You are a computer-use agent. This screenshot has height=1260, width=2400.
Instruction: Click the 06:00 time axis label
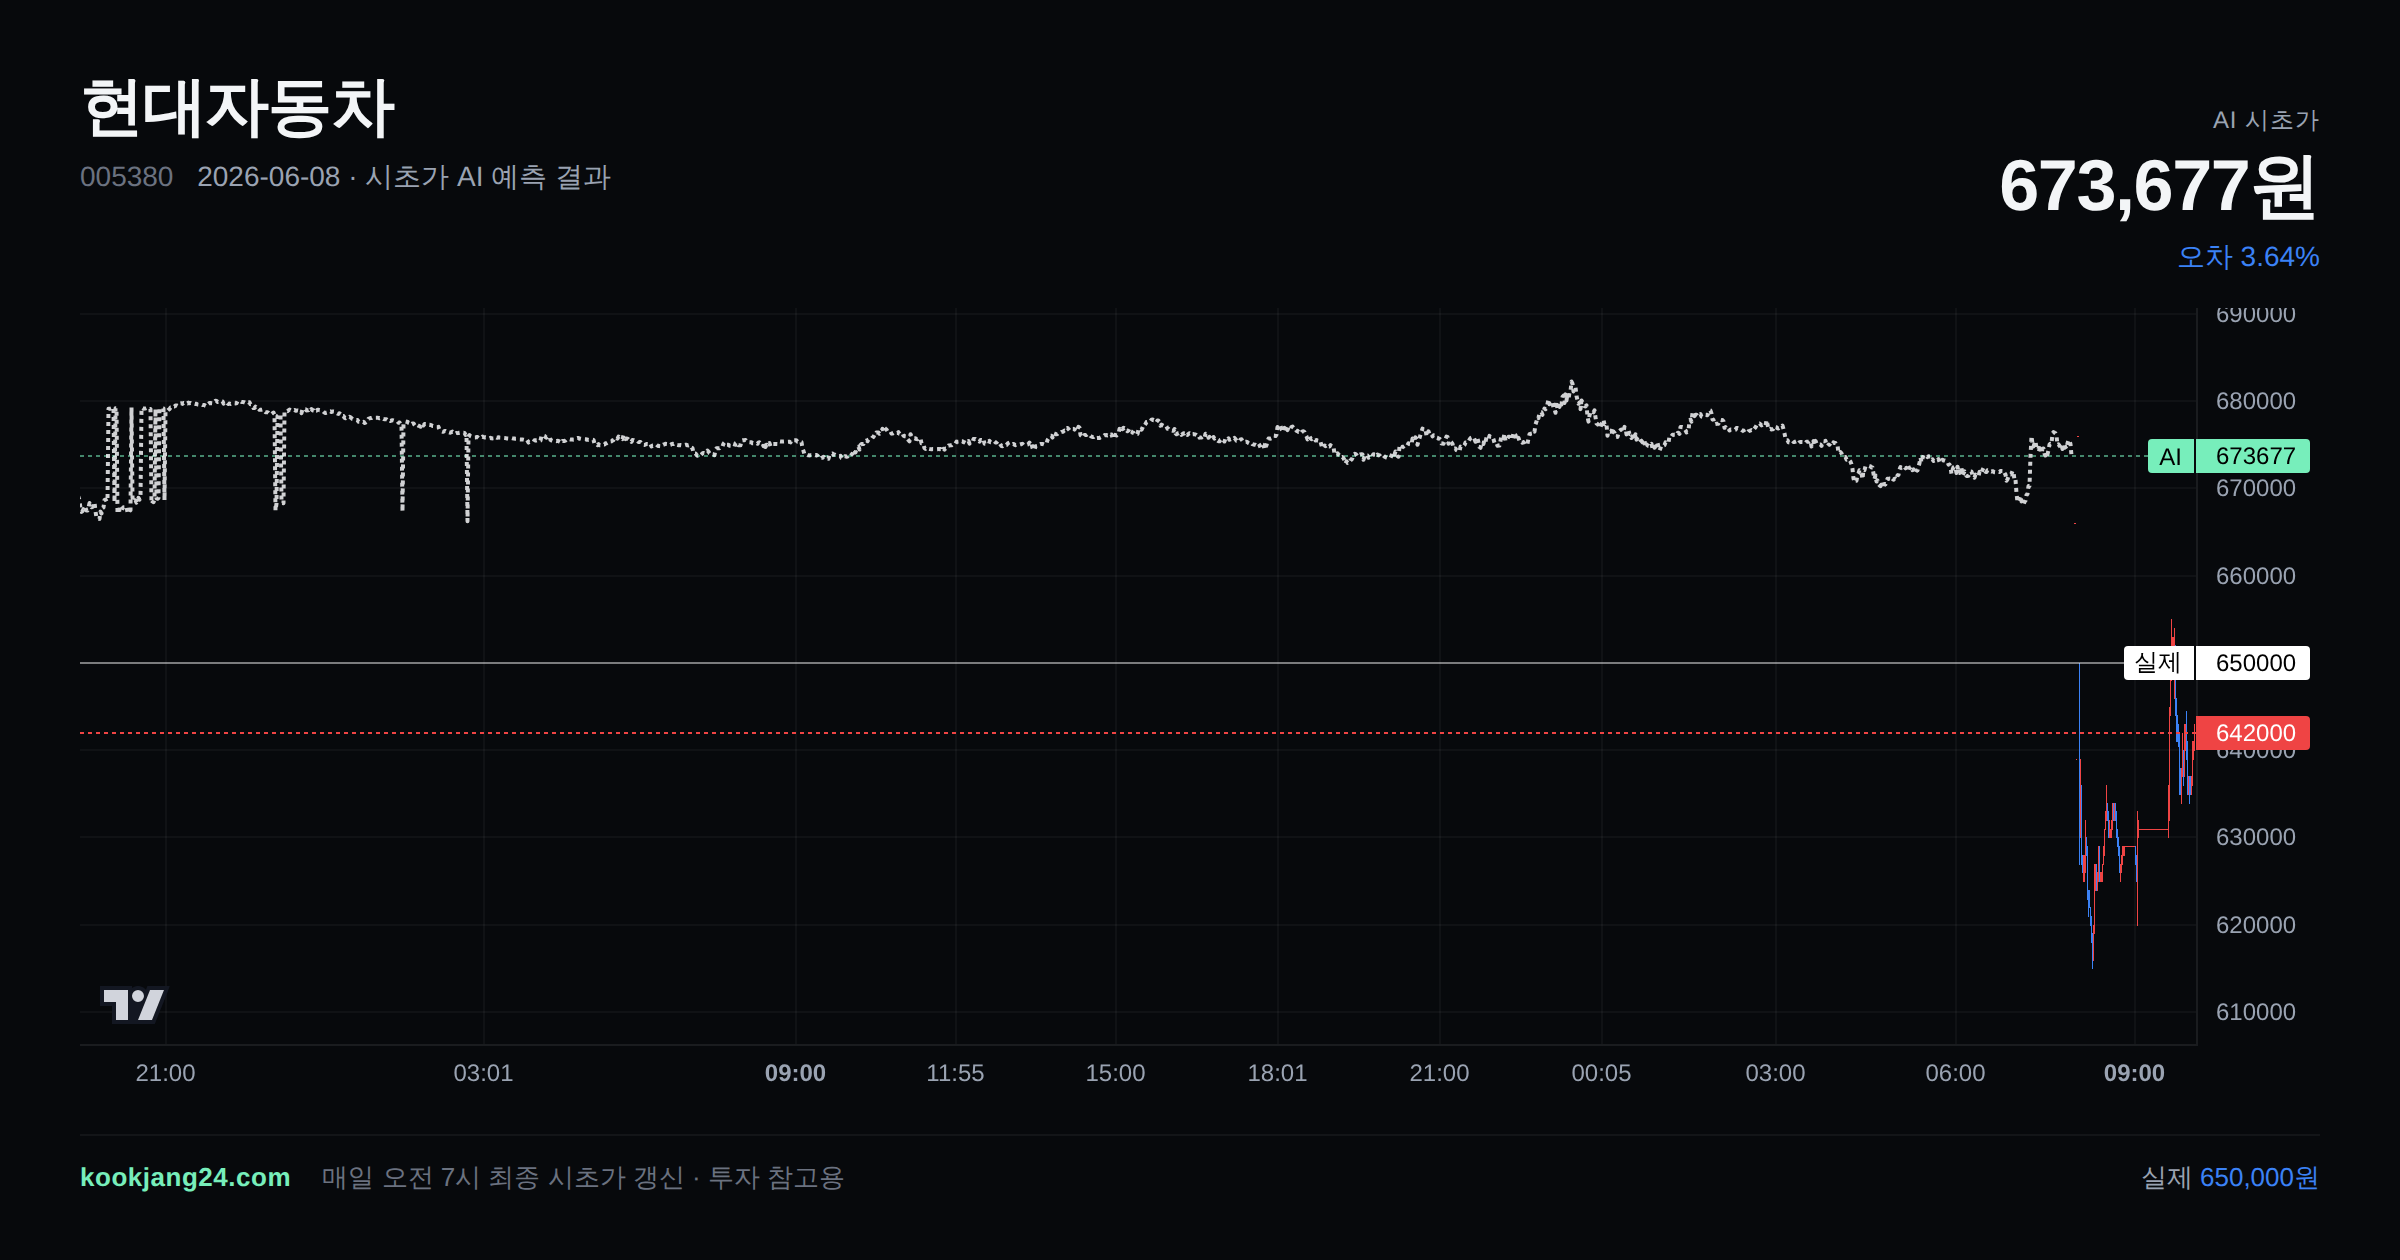(x=1955, y=1073)
